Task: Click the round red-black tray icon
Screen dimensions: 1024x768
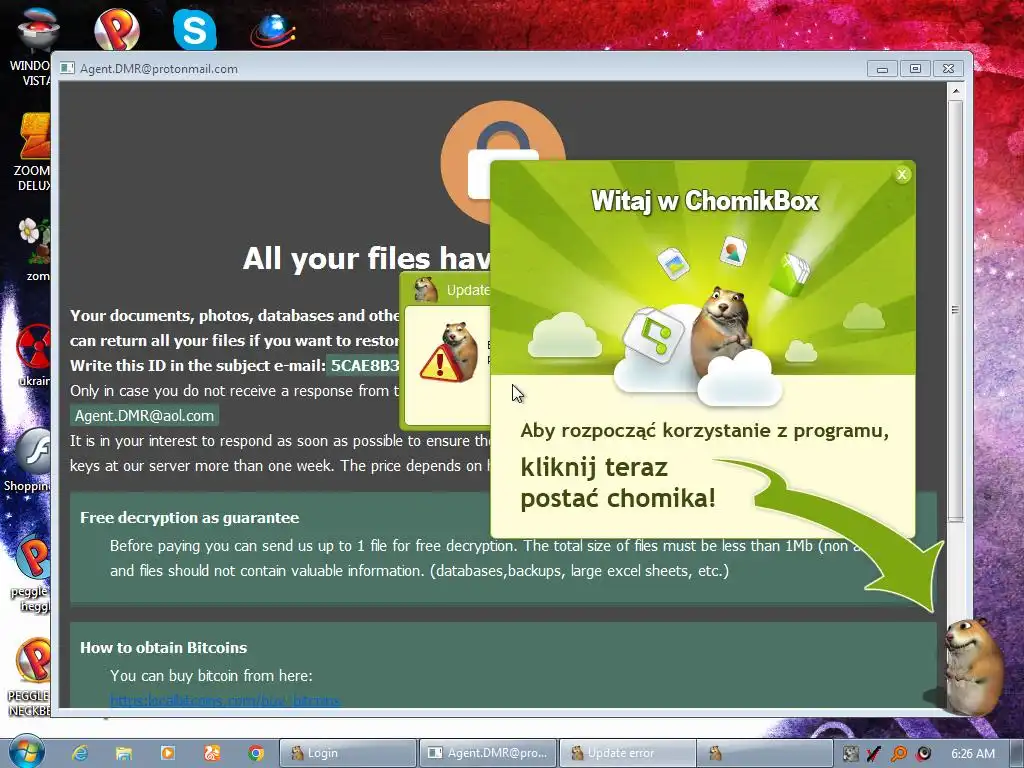Action: click(923, 754)
